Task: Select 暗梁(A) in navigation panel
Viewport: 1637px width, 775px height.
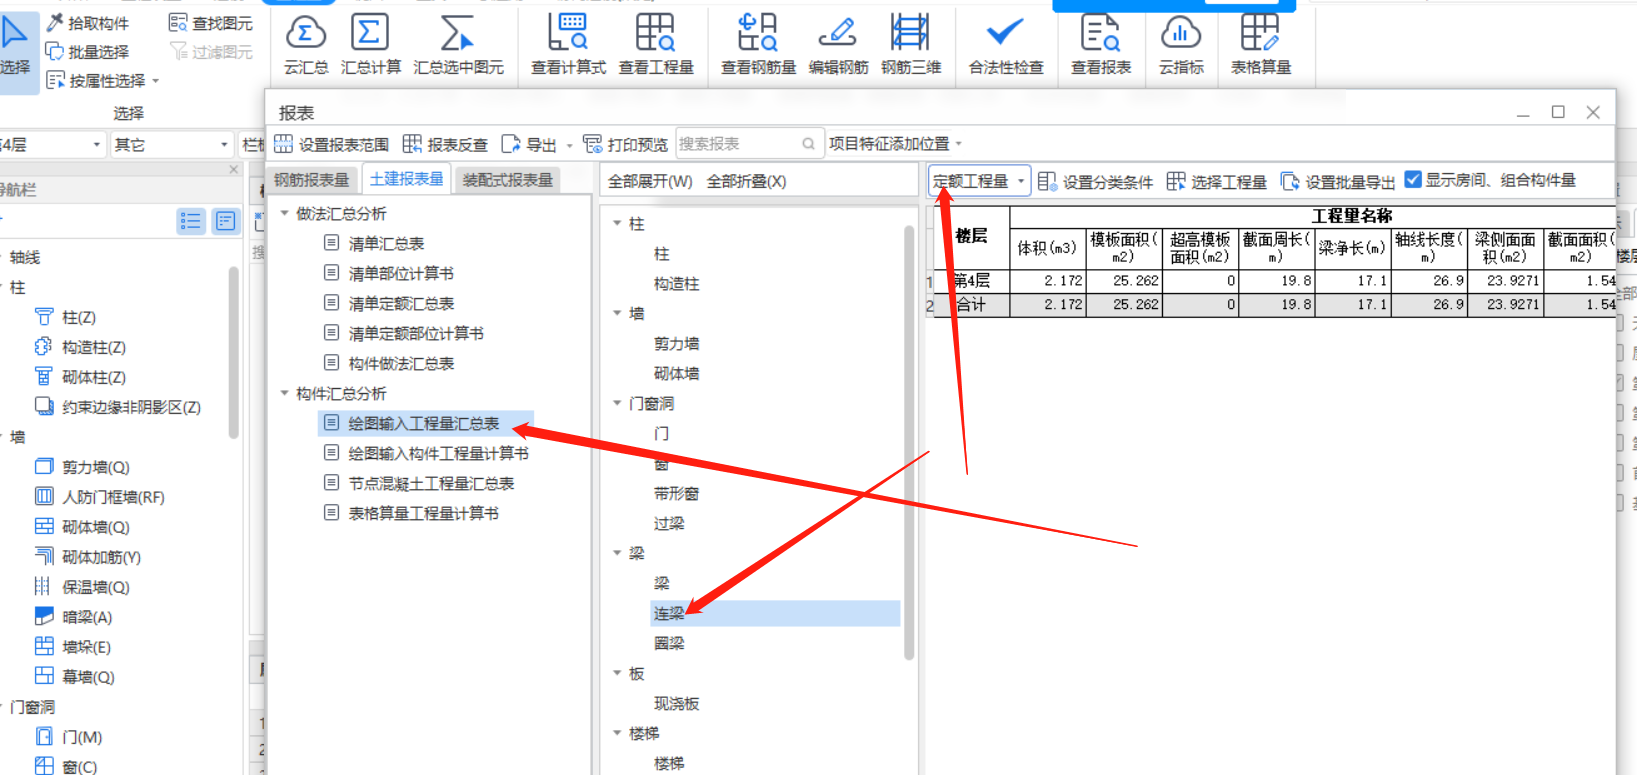Action: click(86, 617)
